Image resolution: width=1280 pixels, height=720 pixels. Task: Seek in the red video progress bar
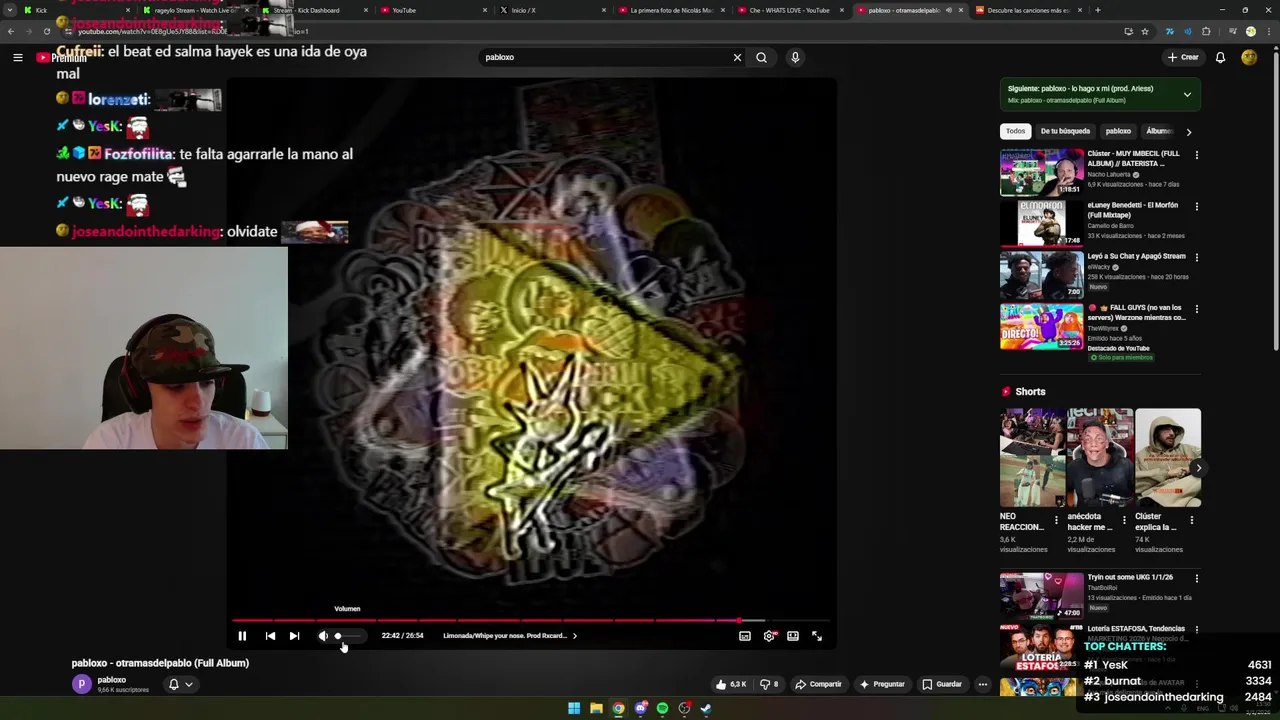click(531, 620)
